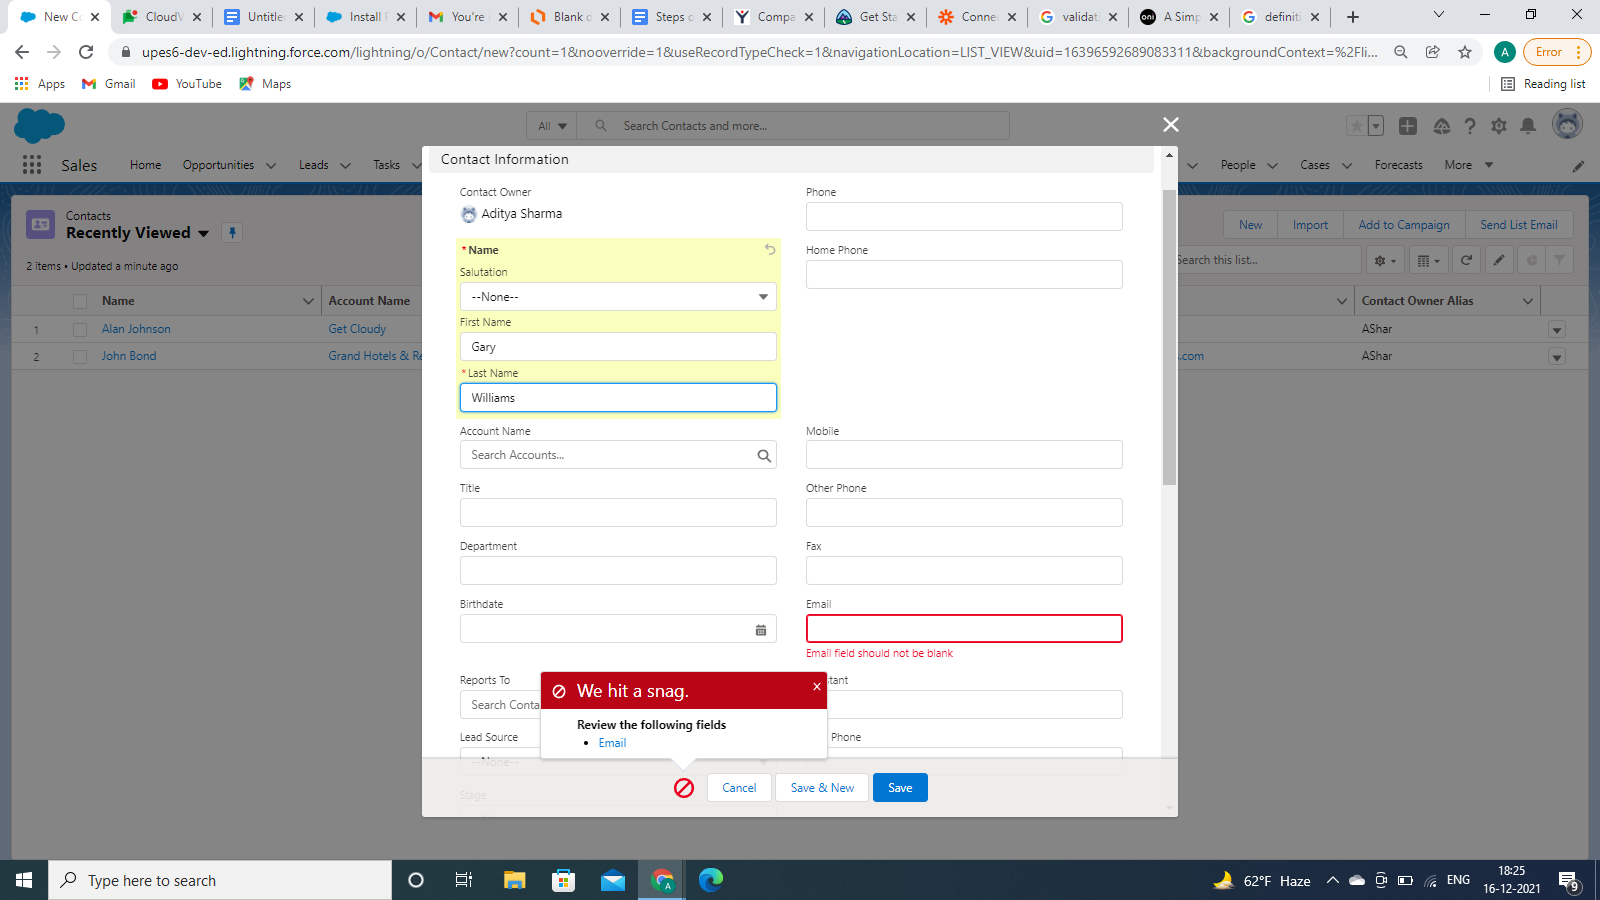Show the charts panel icon
This screenshot has height=900, width=1600.
(x=1531, y=260)
